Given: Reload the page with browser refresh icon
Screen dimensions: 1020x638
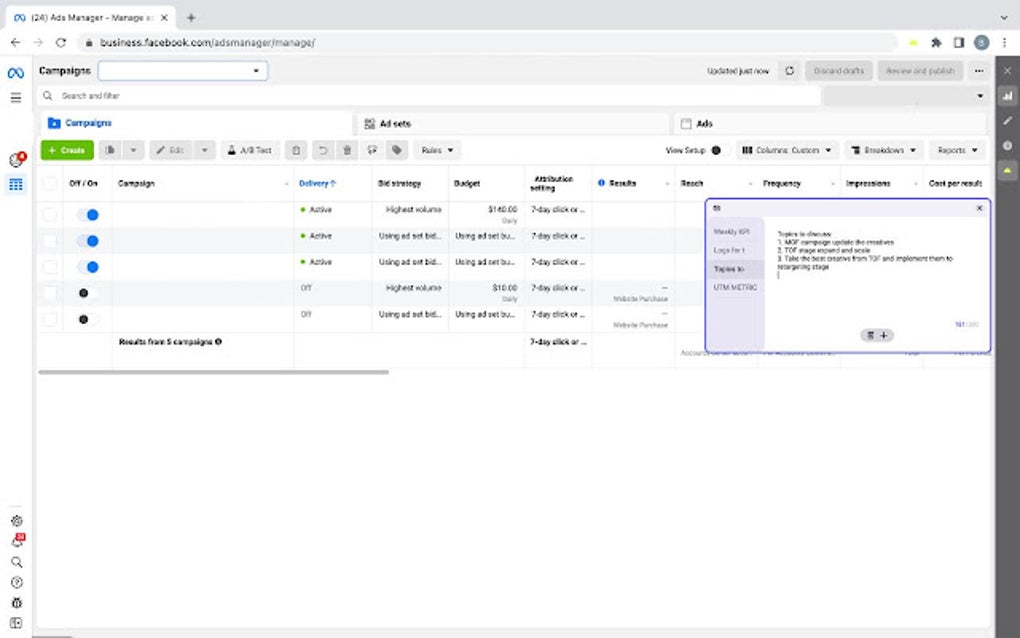Looking at the screenshot, I should click(x=60, y=42).
